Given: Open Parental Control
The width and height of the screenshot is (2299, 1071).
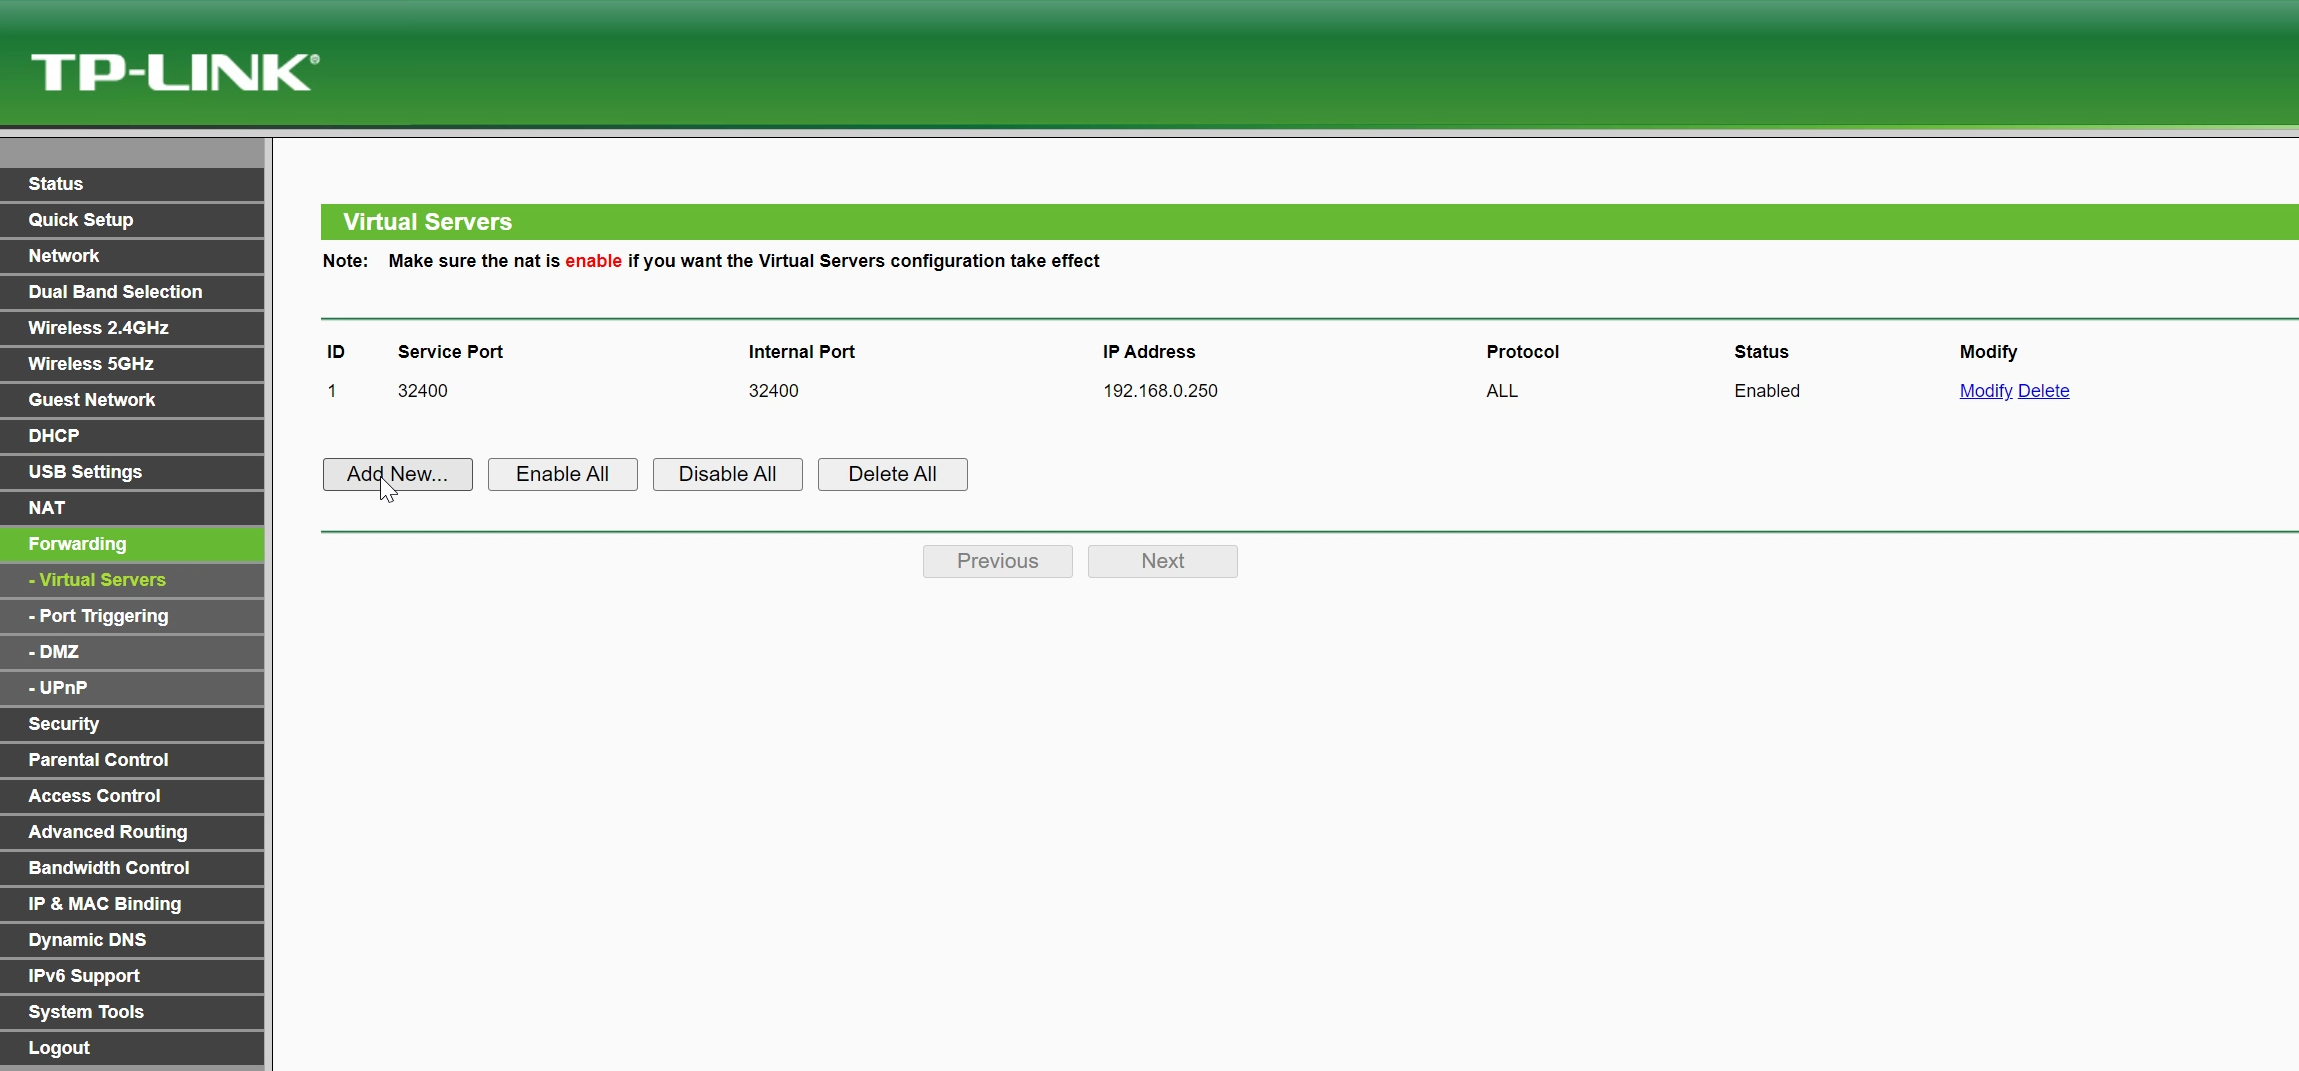Looking at the screenshot, I should tap(132, 760).
